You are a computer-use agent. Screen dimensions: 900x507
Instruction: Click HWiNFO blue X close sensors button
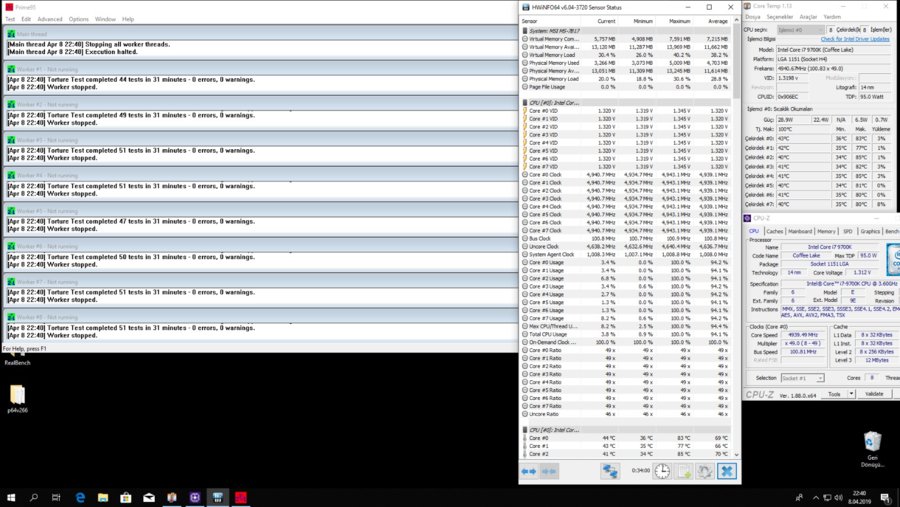pos(727,471)
